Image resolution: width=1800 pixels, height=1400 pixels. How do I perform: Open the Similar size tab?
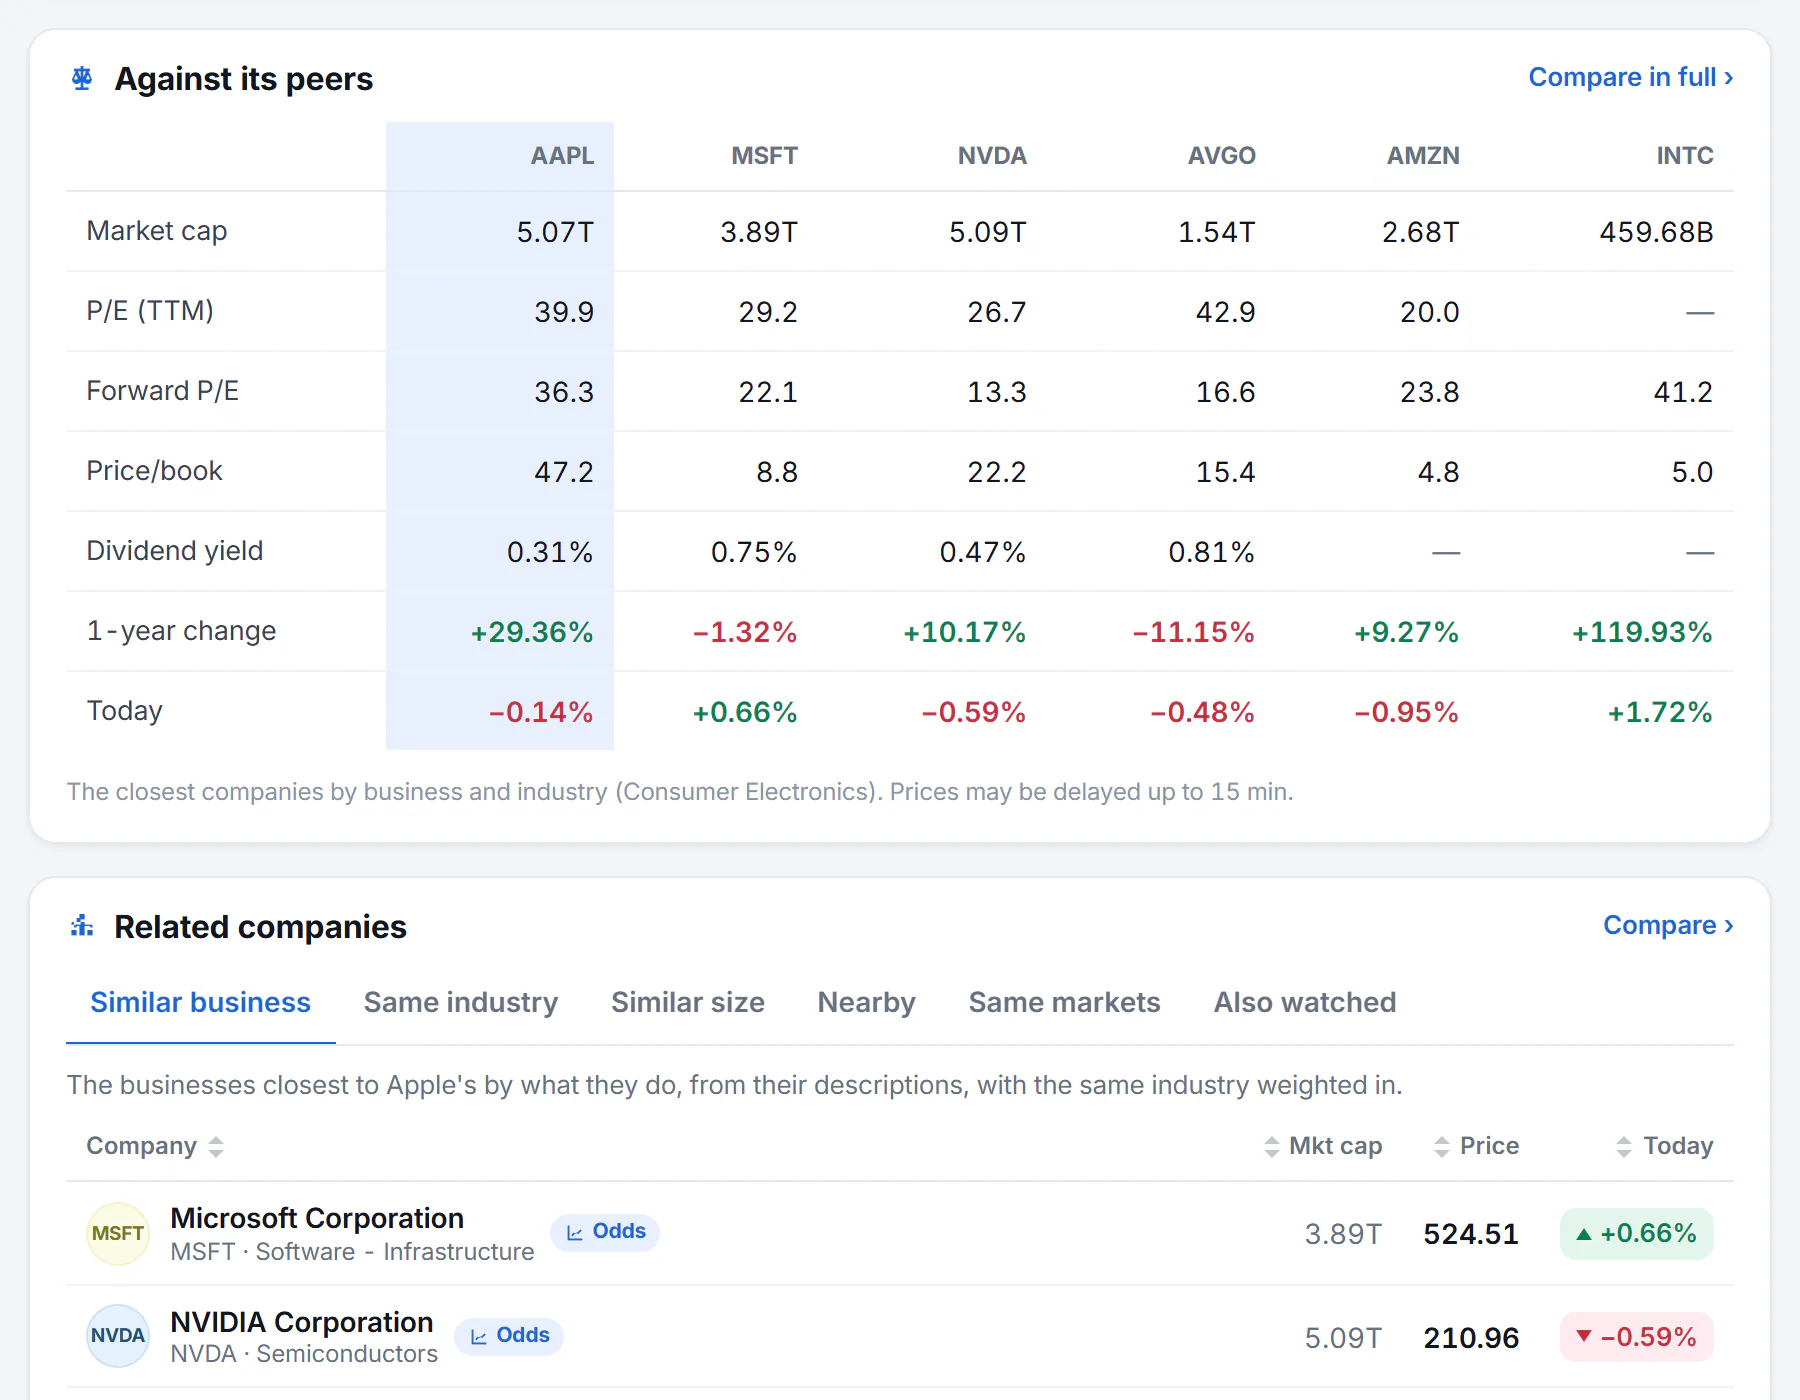(x=688, y=1003)
